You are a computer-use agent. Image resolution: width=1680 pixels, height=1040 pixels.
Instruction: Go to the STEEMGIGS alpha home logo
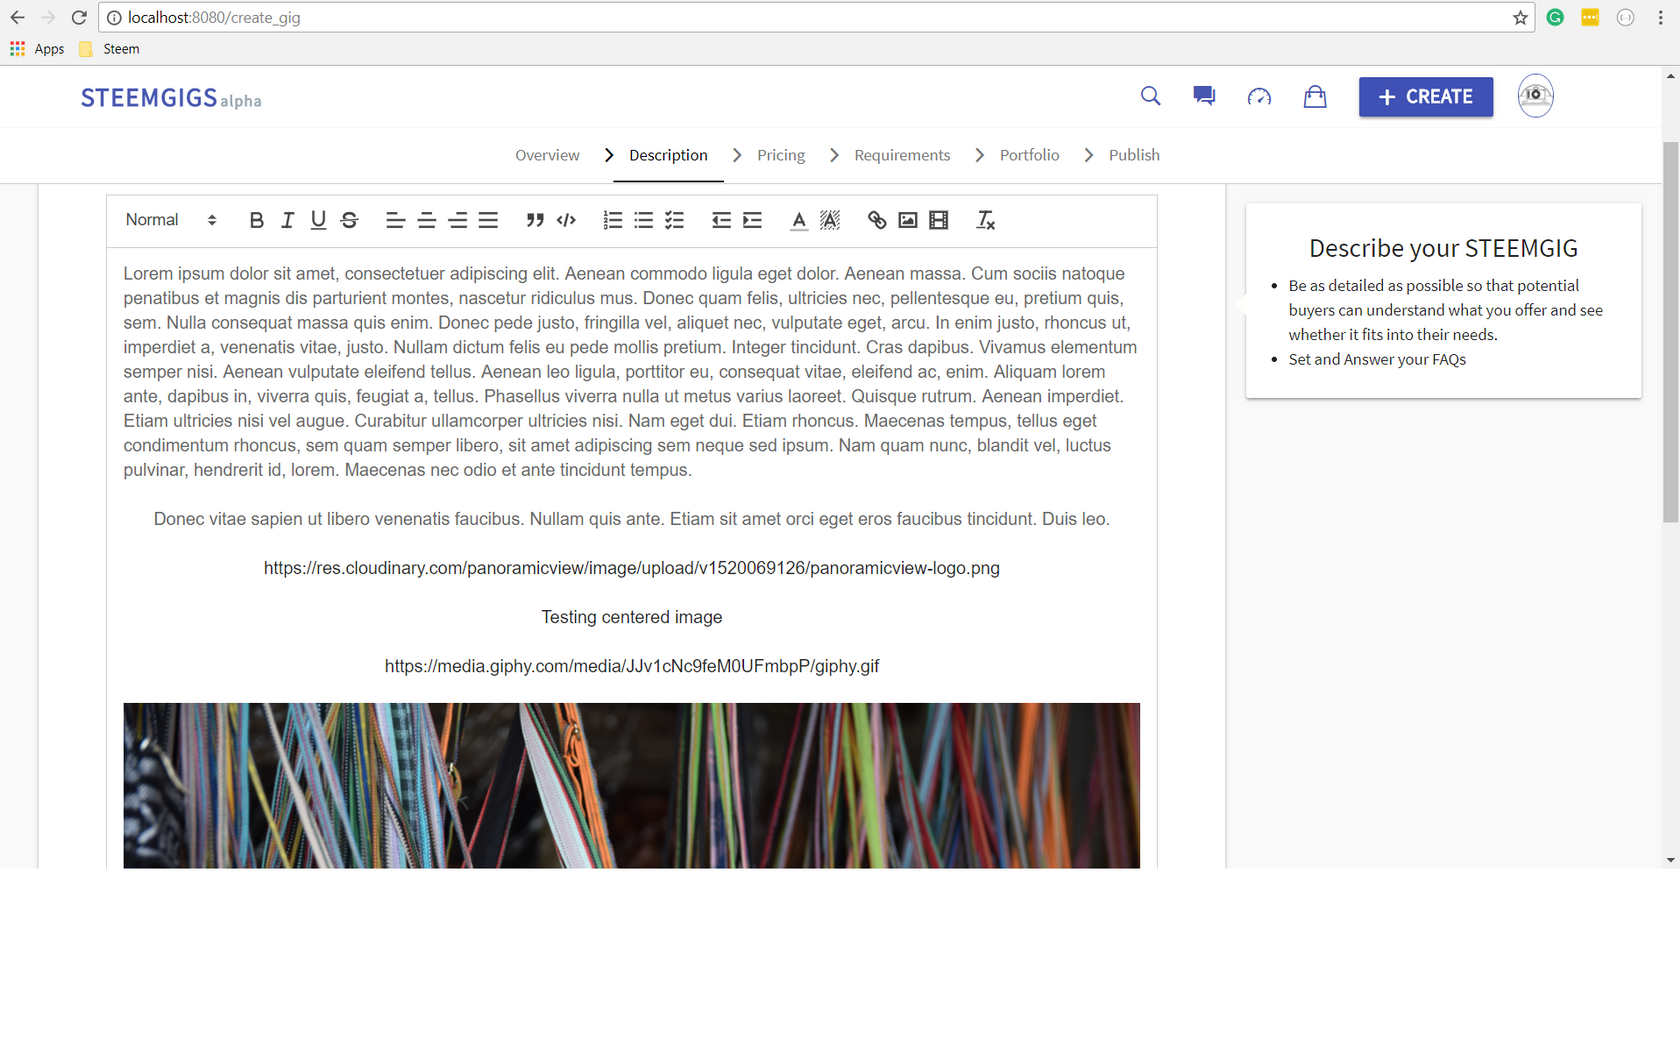171,98
